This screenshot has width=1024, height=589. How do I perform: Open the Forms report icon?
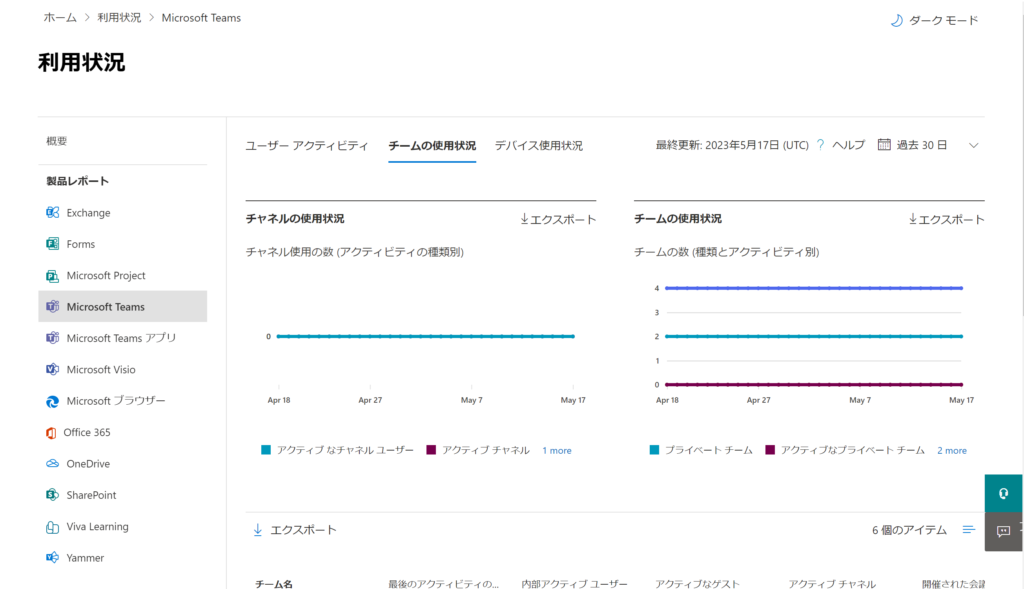(x=52, y=244)
